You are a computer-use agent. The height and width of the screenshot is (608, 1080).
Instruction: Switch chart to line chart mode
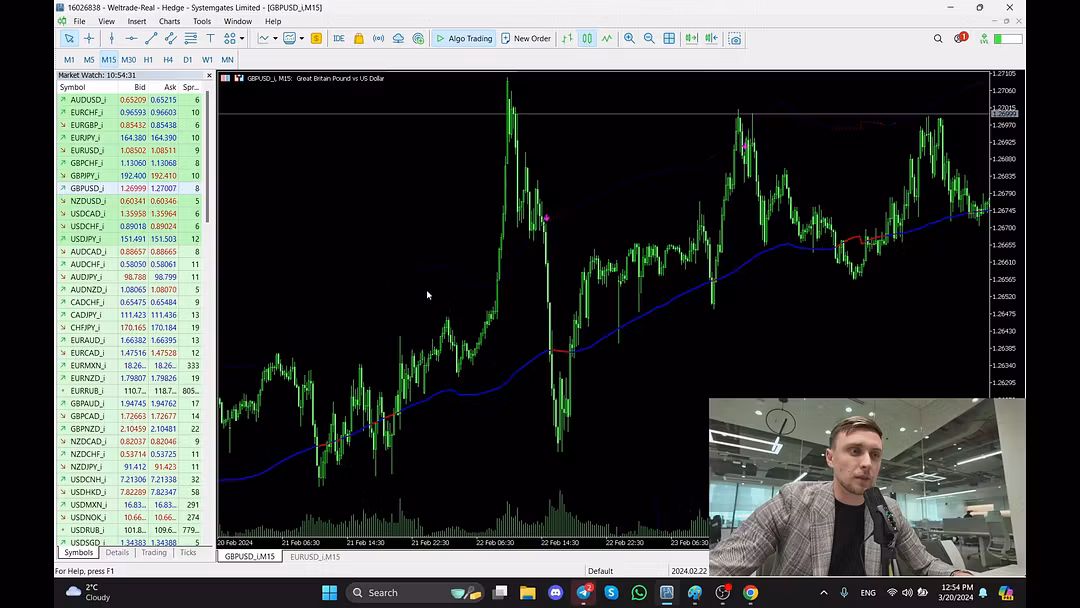(x=607, y=39)
